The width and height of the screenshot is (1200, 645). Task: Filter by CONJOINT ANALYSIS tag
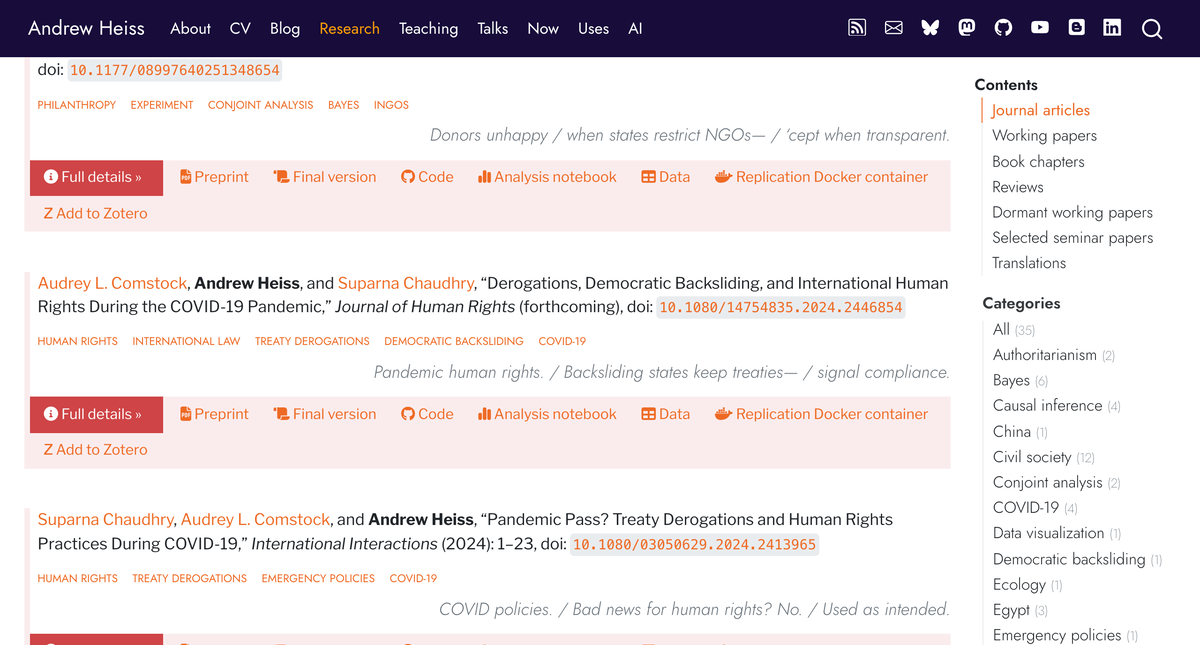[260, 105]
